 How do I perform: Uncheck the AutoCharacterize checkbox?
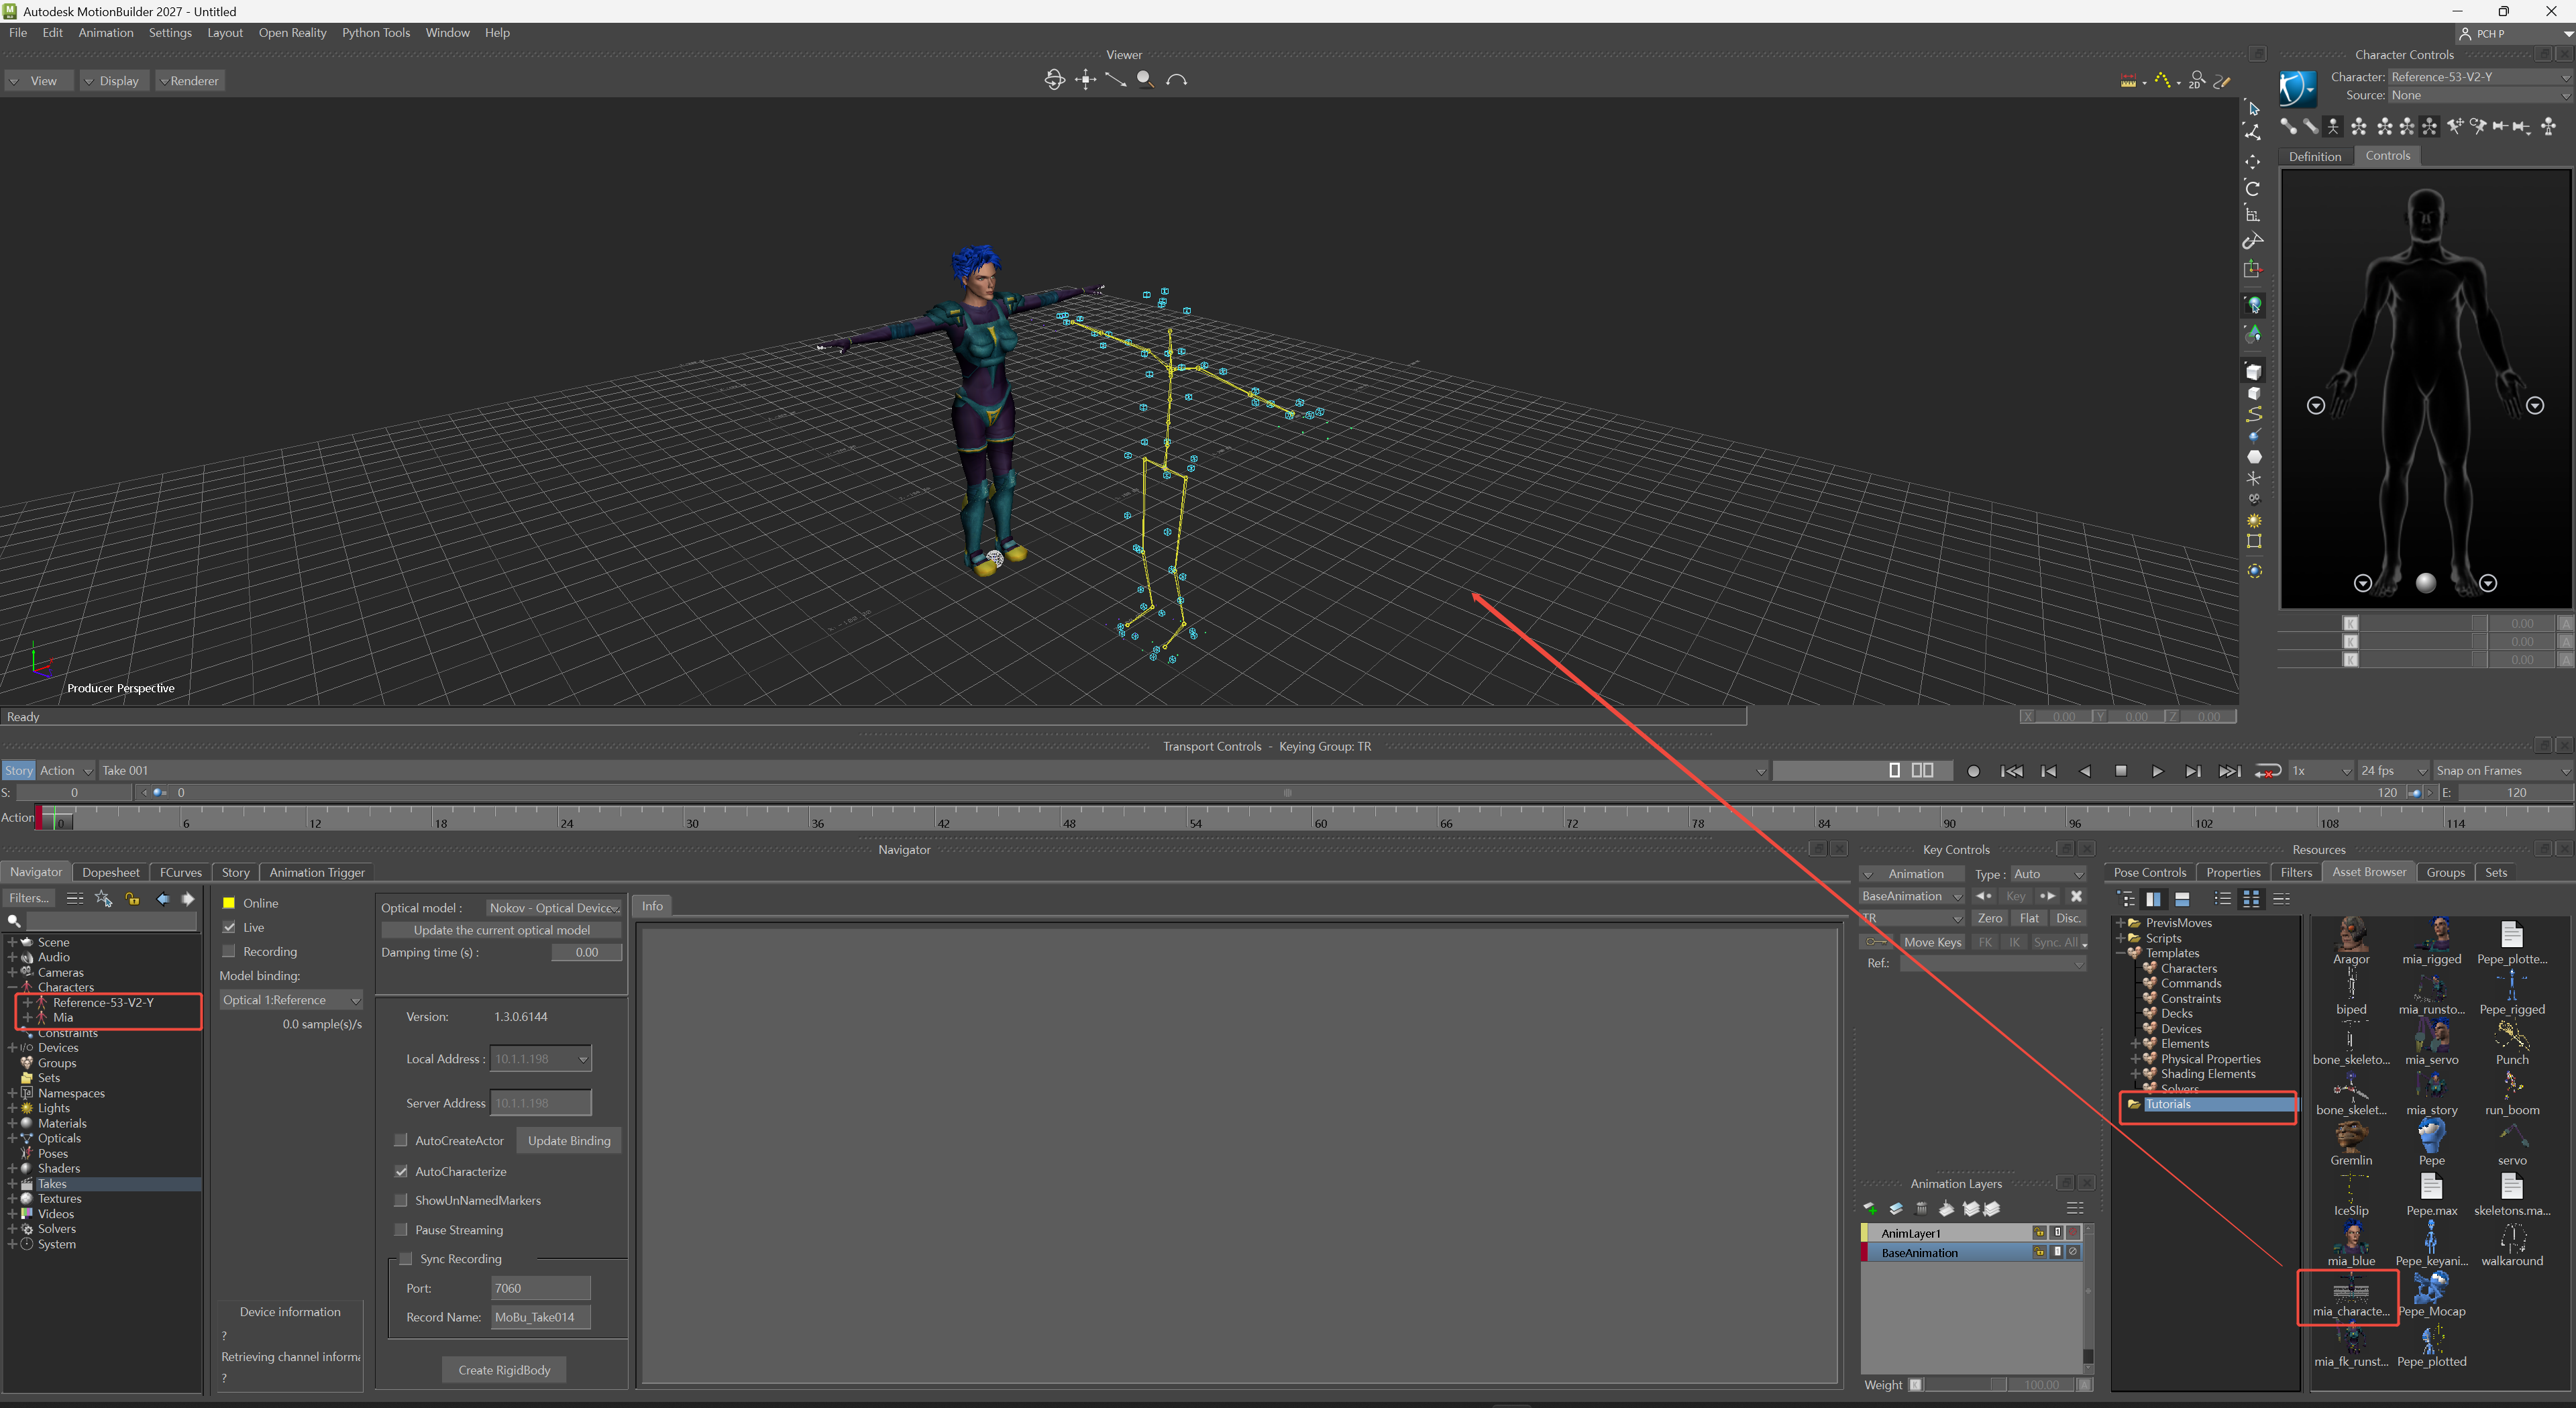(401, 1171)
